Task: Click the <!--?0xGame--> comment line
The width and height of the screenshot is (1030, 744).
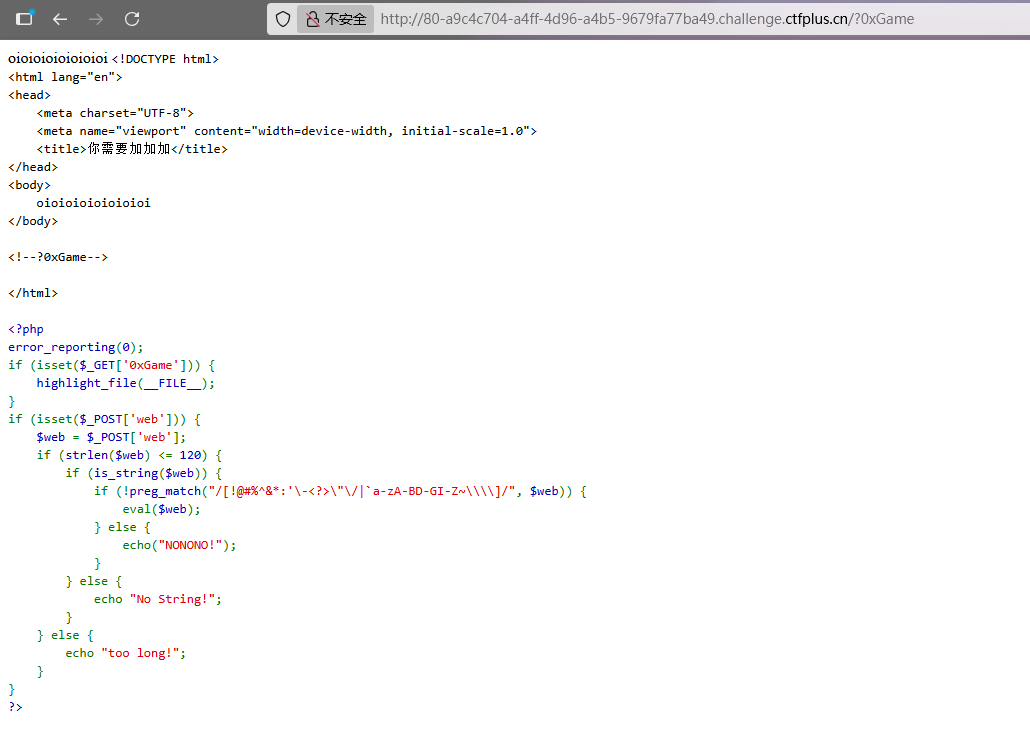Action: 58,257
